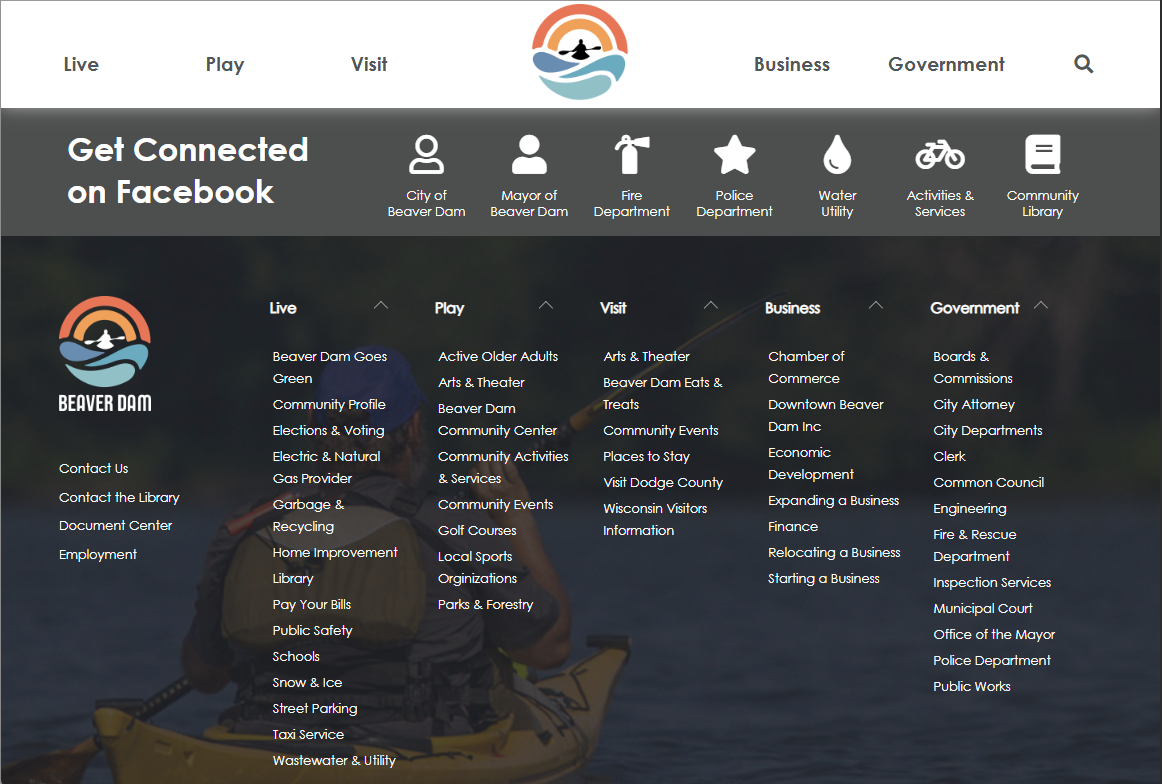Open Beaver Dam Eats & Treats link
This screenshot has height=784, width=1162.
663,393
